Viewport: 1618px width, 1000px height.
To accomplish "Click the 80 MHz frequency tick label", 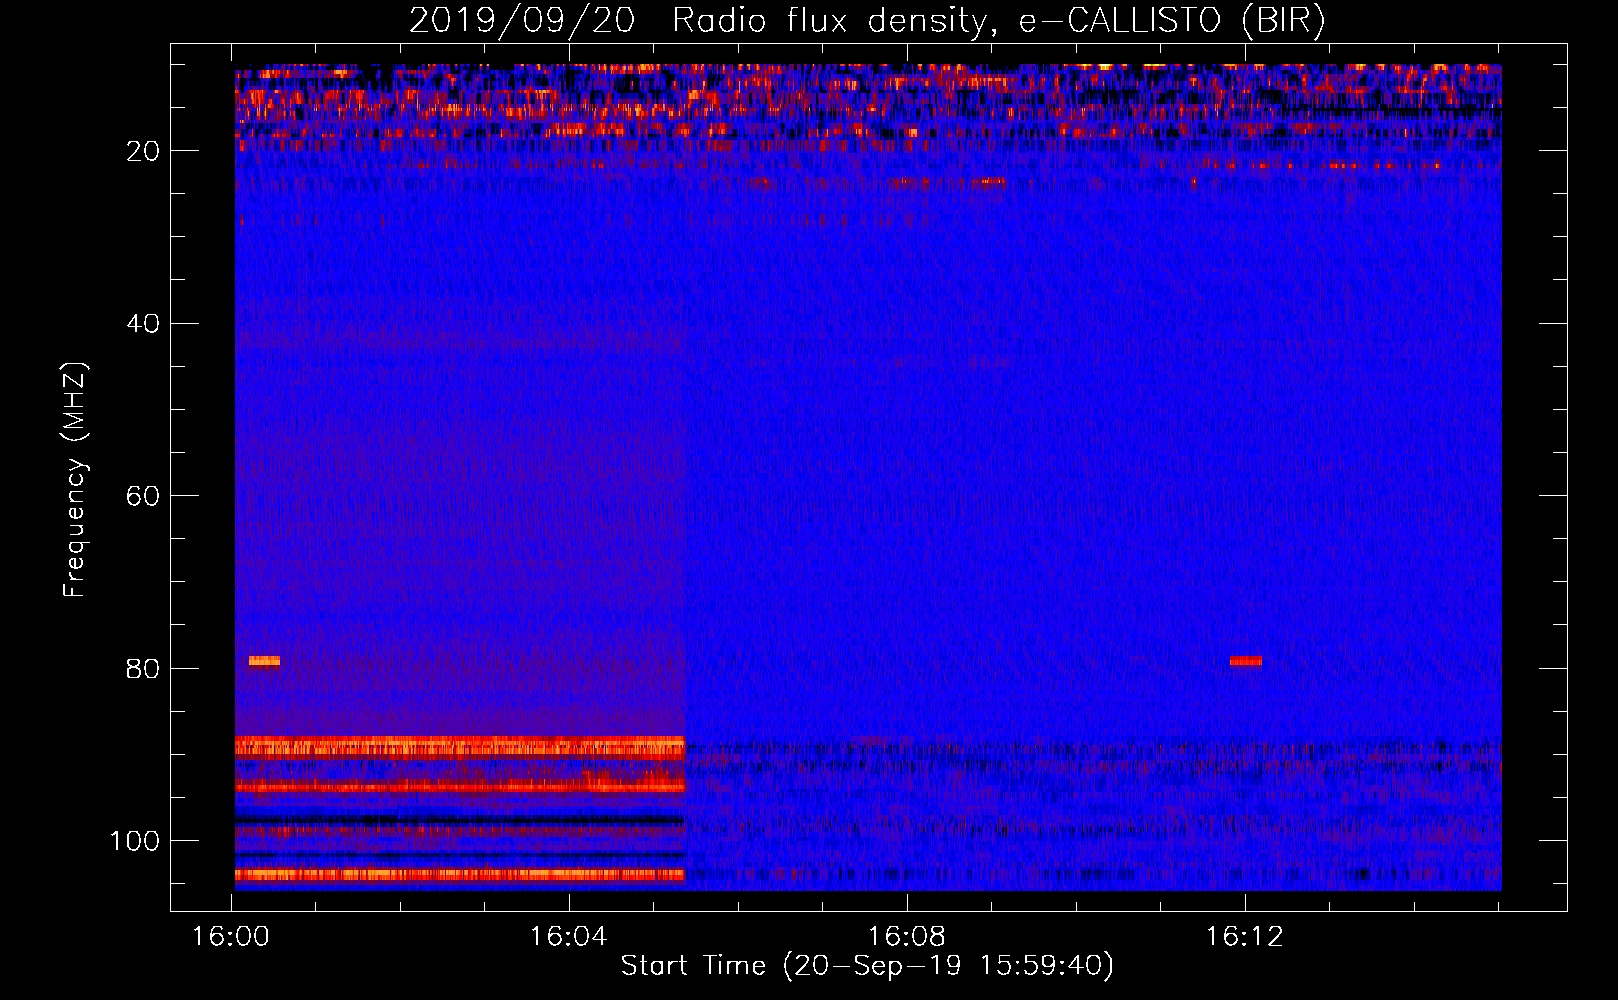I will pos(144,668).
